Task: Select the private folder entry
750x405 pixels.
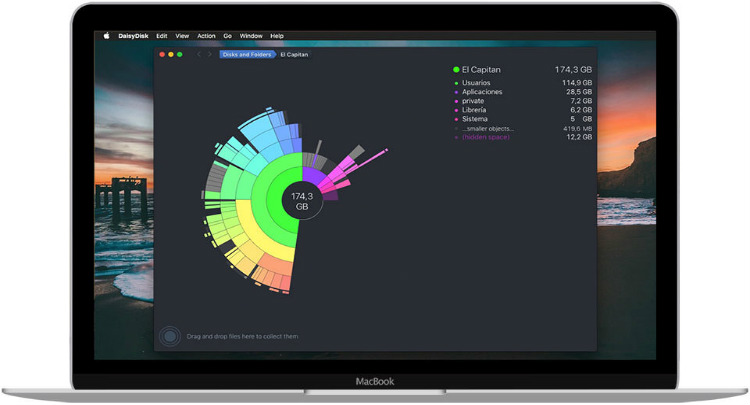Action: click(523, 101)
